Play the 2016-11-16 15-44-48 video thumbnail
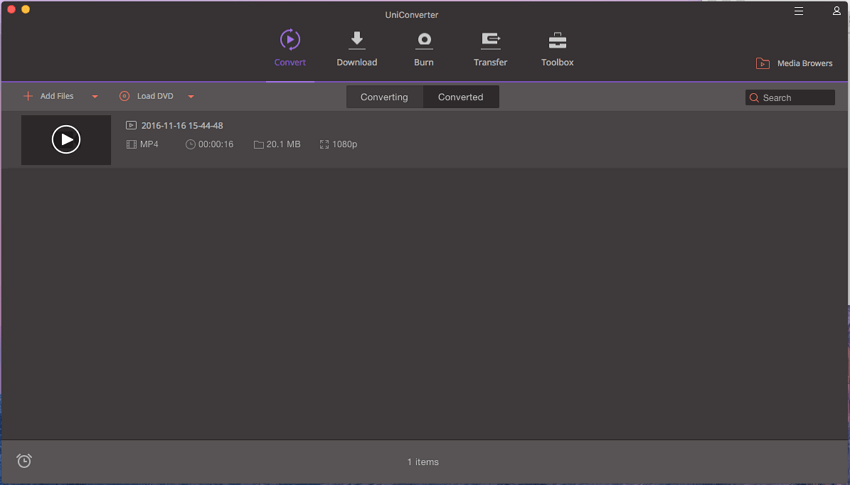The width and height of the screenshot is (850, 485). [x=66, y=140]
